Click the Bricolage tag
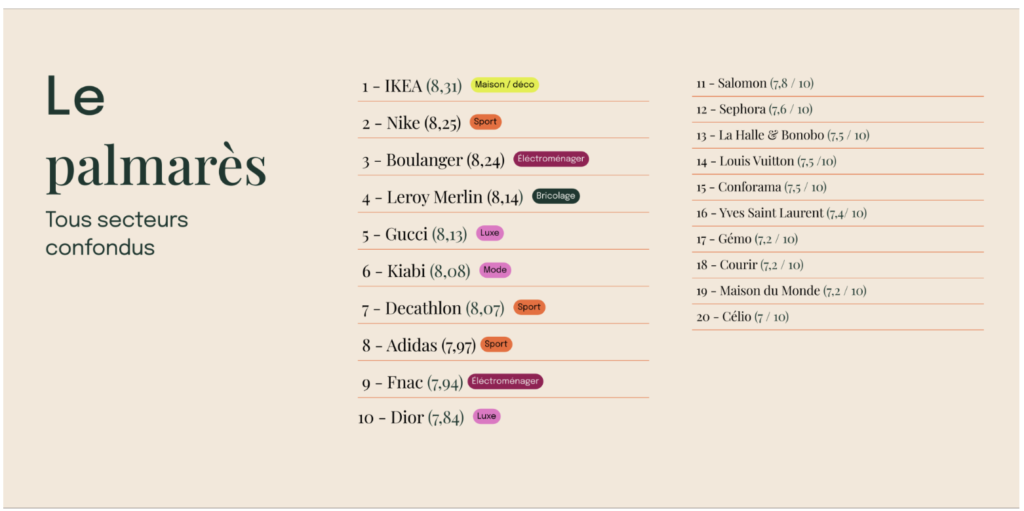 tap(556, 196)
